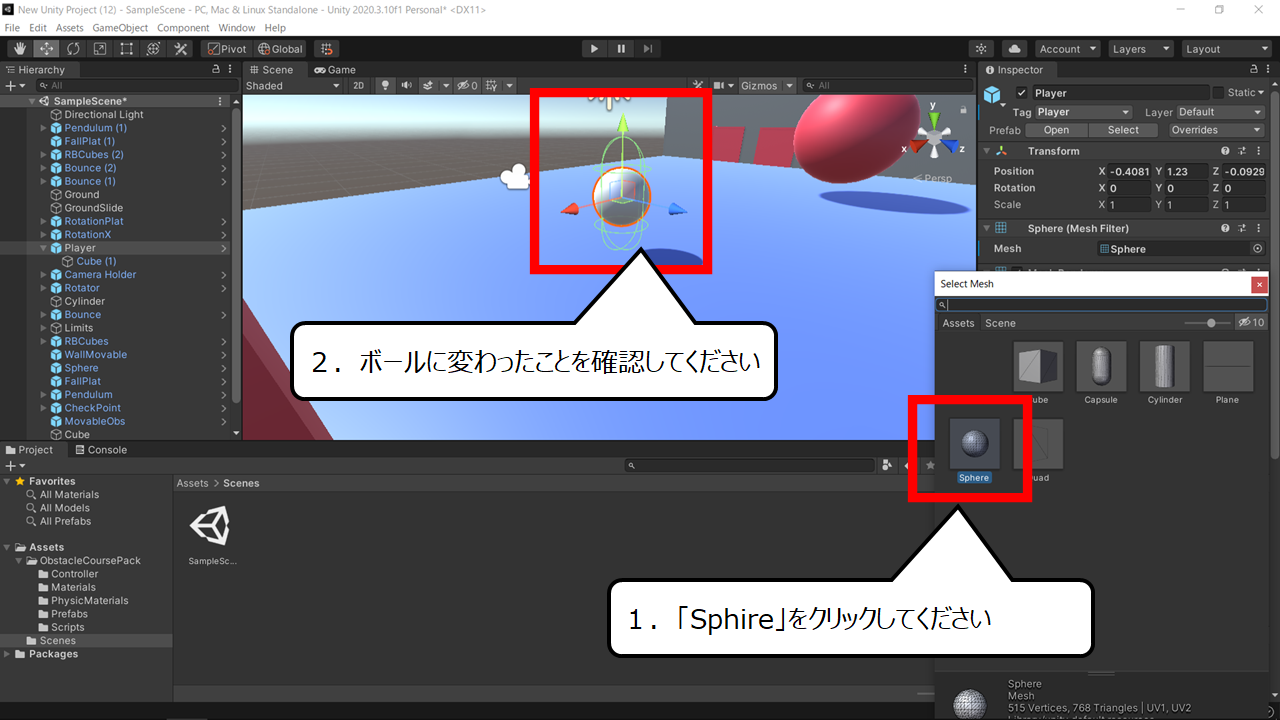This screenshot has height=720, width=1280.
Task: Toggle Global handle rotation
Action: [280, 48]
